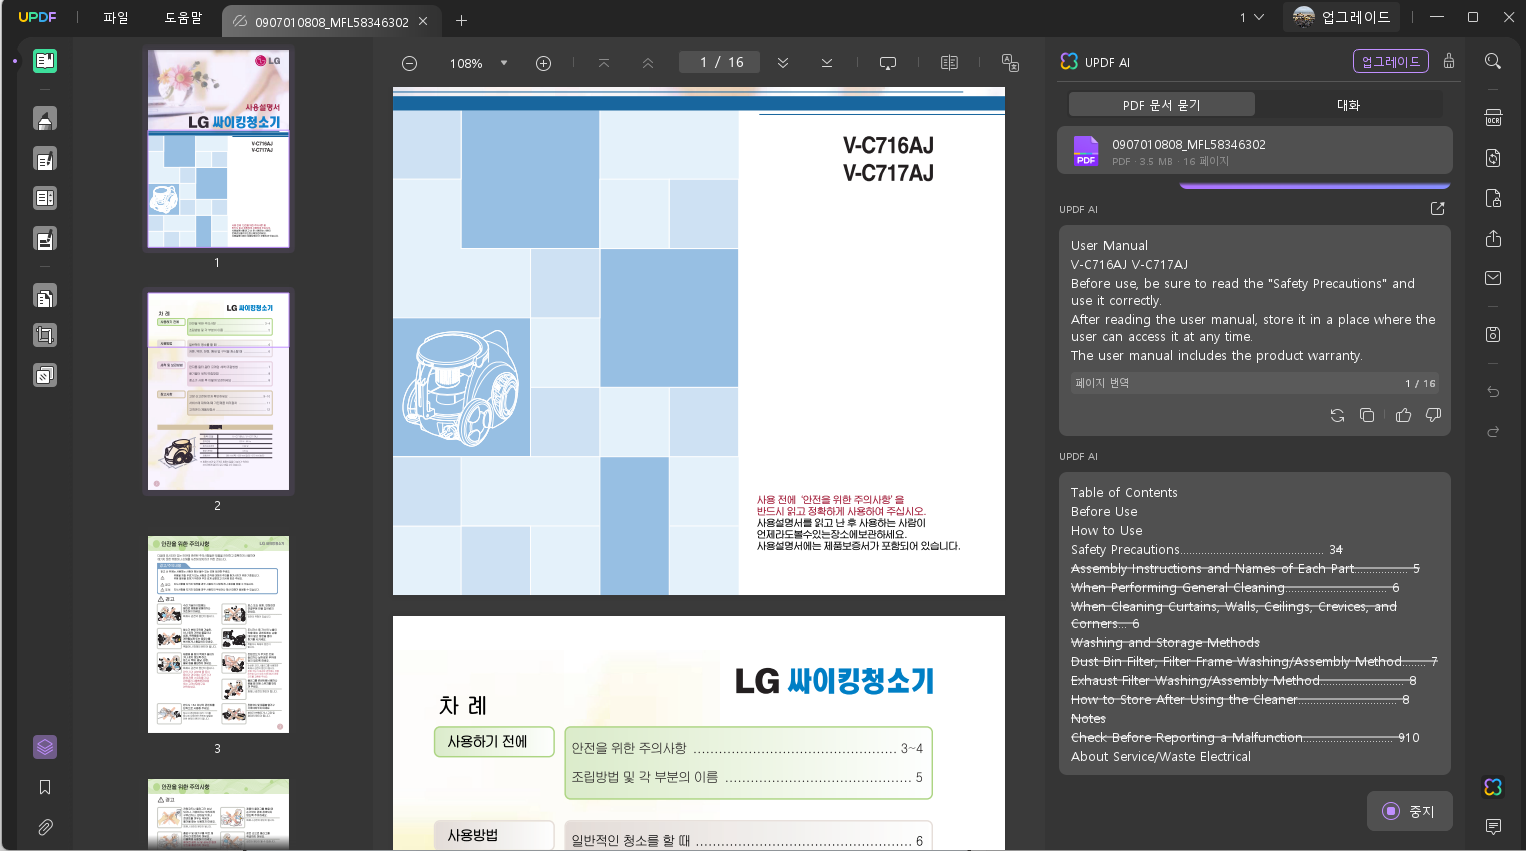Select page 2 thumbnail

pos(218,391)
